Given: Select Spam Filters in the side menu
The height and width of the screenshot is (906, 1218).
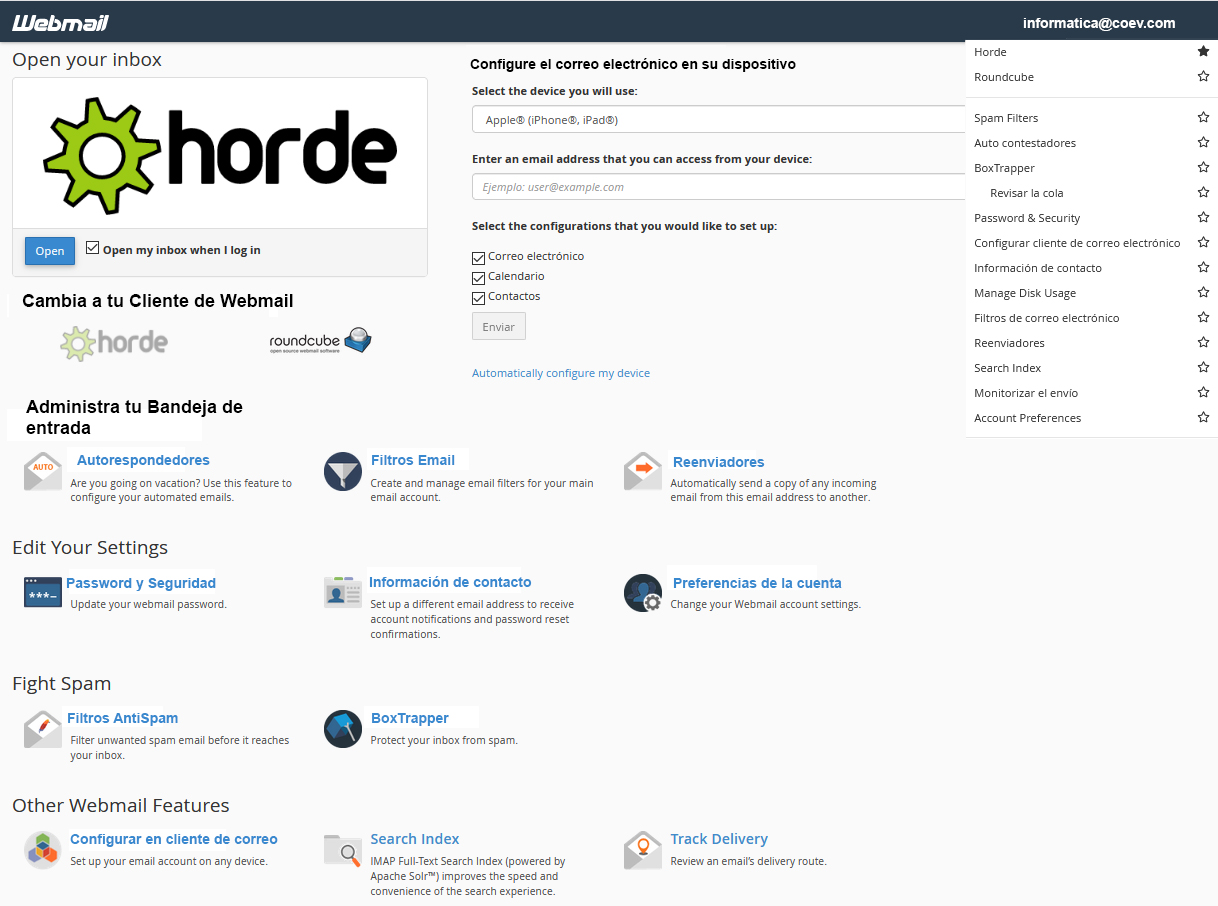Looking at the screenshot, I should 1006,118.
